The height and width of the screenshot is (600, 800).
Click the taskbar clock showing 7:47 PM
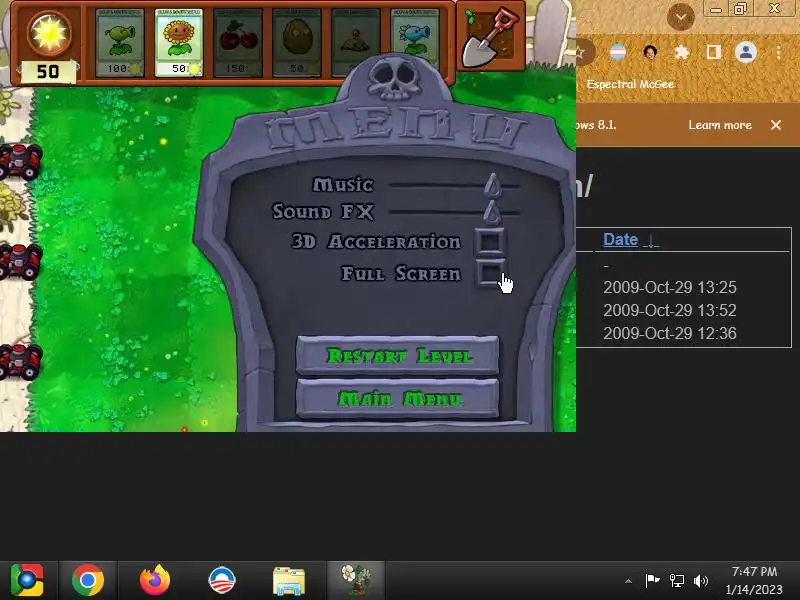754,581
